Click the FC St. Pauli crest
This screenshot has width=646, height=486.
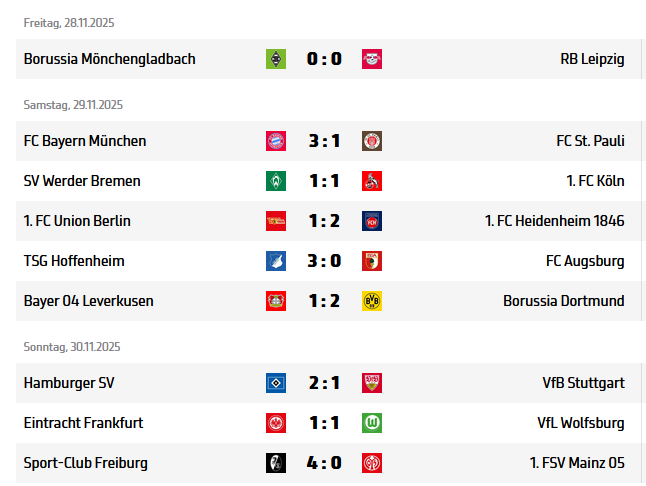tap(372, 141)
